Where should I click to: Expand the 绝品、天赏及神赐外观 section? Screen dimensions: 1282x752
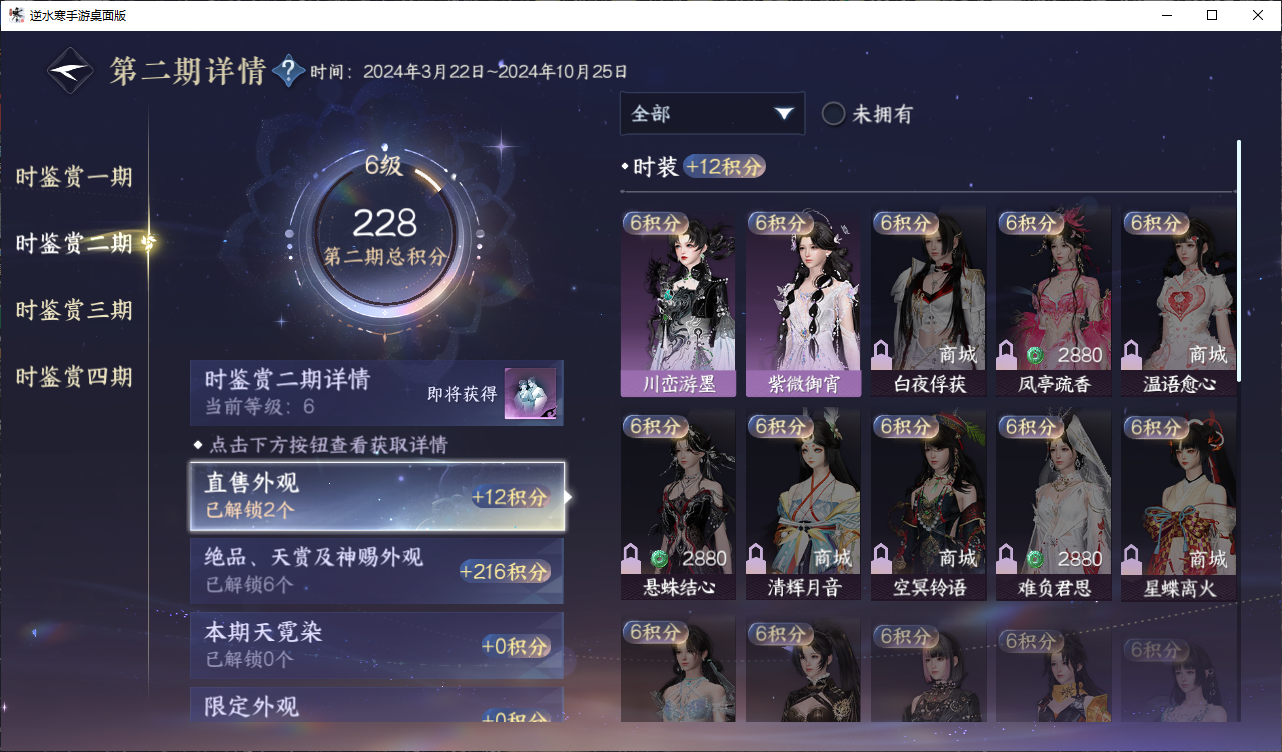(x=377, y=571)
